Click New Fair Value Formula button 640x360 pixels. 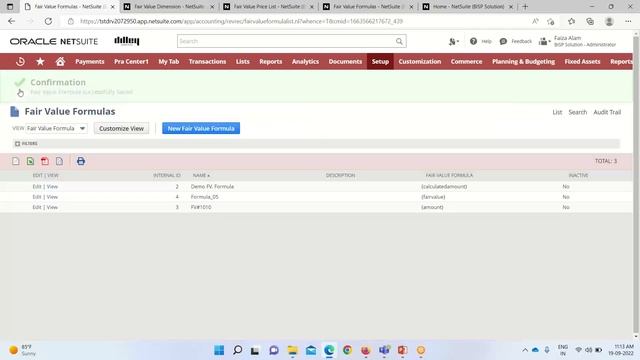click(201, 129)
